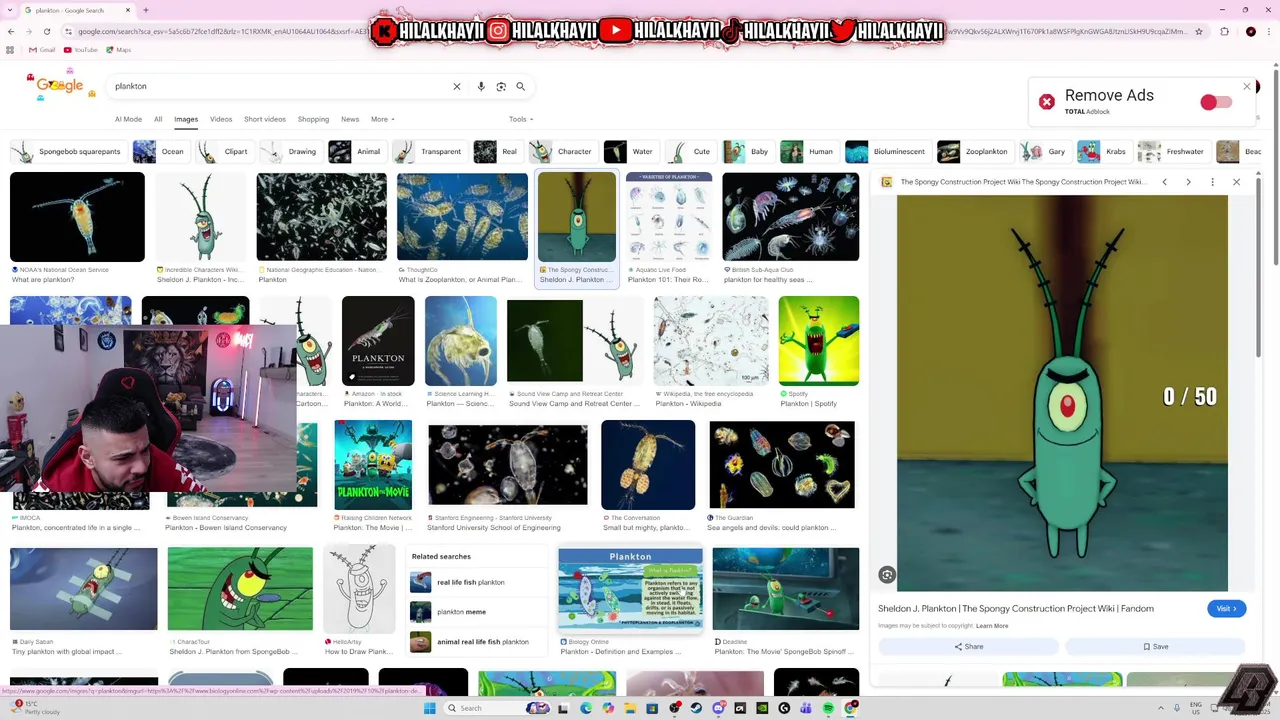Expand the More search filters dropdown
Screen dimensions: 1280x720
pyautogui.click(x=383, y=119)
